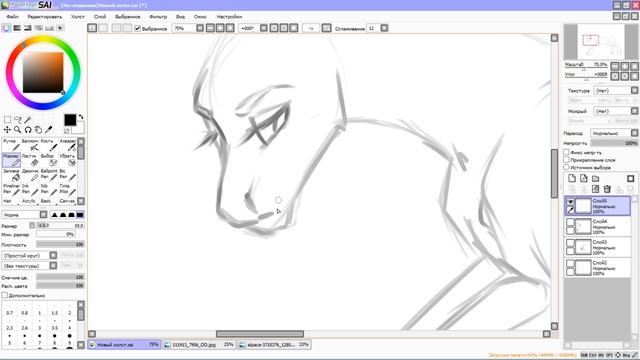Open the Фильтр menu
This screenshot has height=360, width=640.
158,17
